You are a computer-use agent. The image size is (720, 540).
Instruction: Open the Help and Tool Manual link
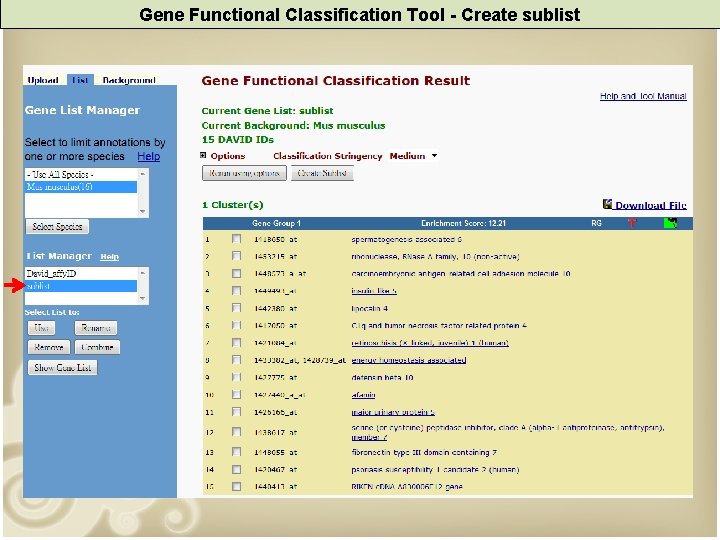tap(643, 96)
